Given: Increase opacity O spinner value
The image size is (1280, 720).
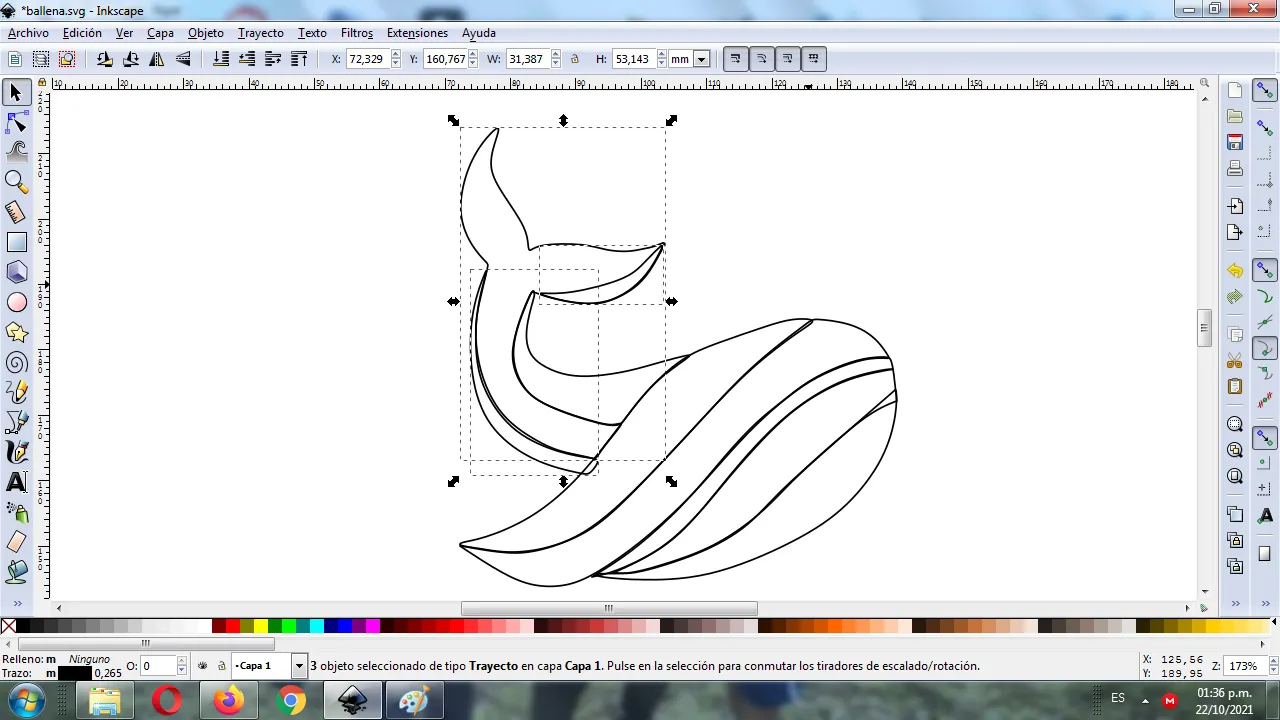Looking at the screenshot, I should (181, 662).
